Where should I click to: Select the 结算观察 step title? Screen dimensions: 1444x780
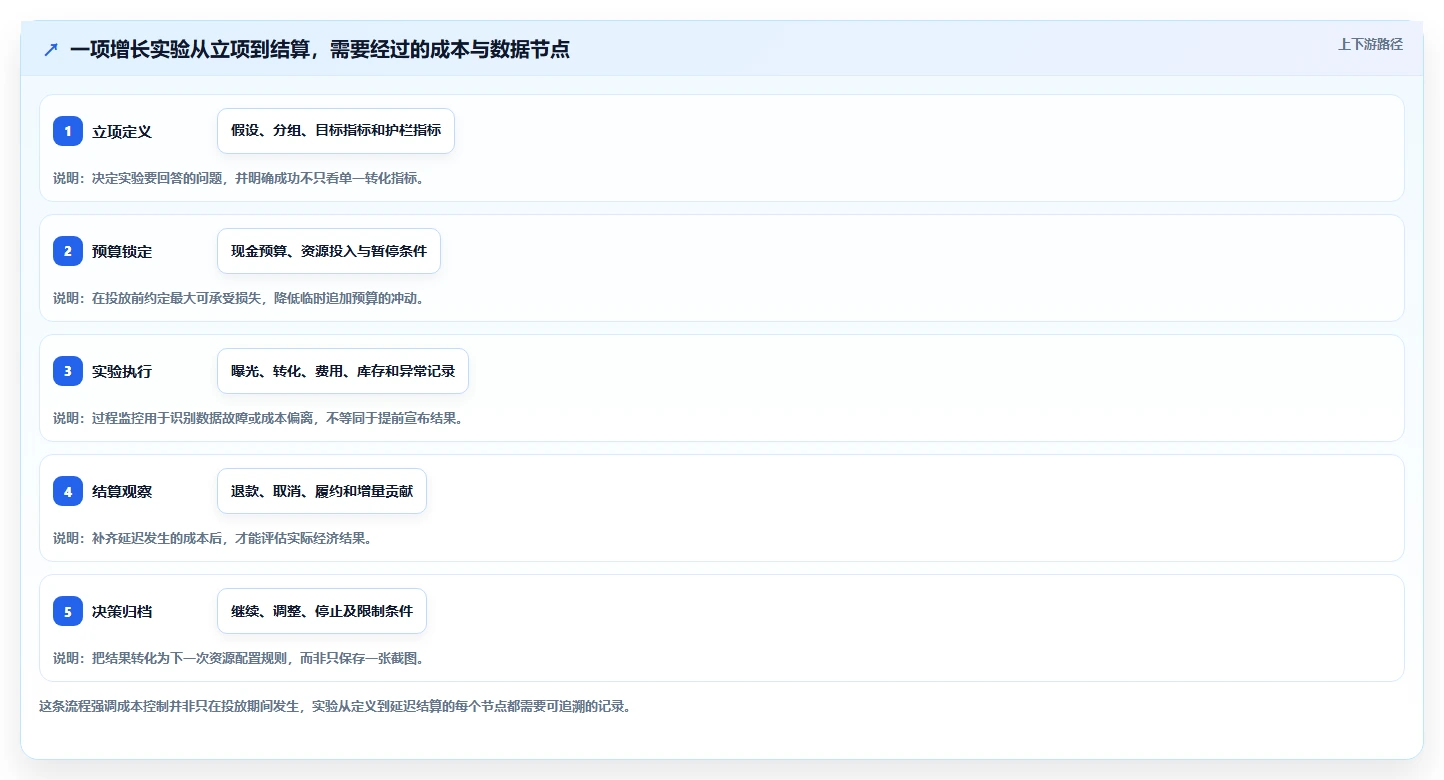(122, 491)
